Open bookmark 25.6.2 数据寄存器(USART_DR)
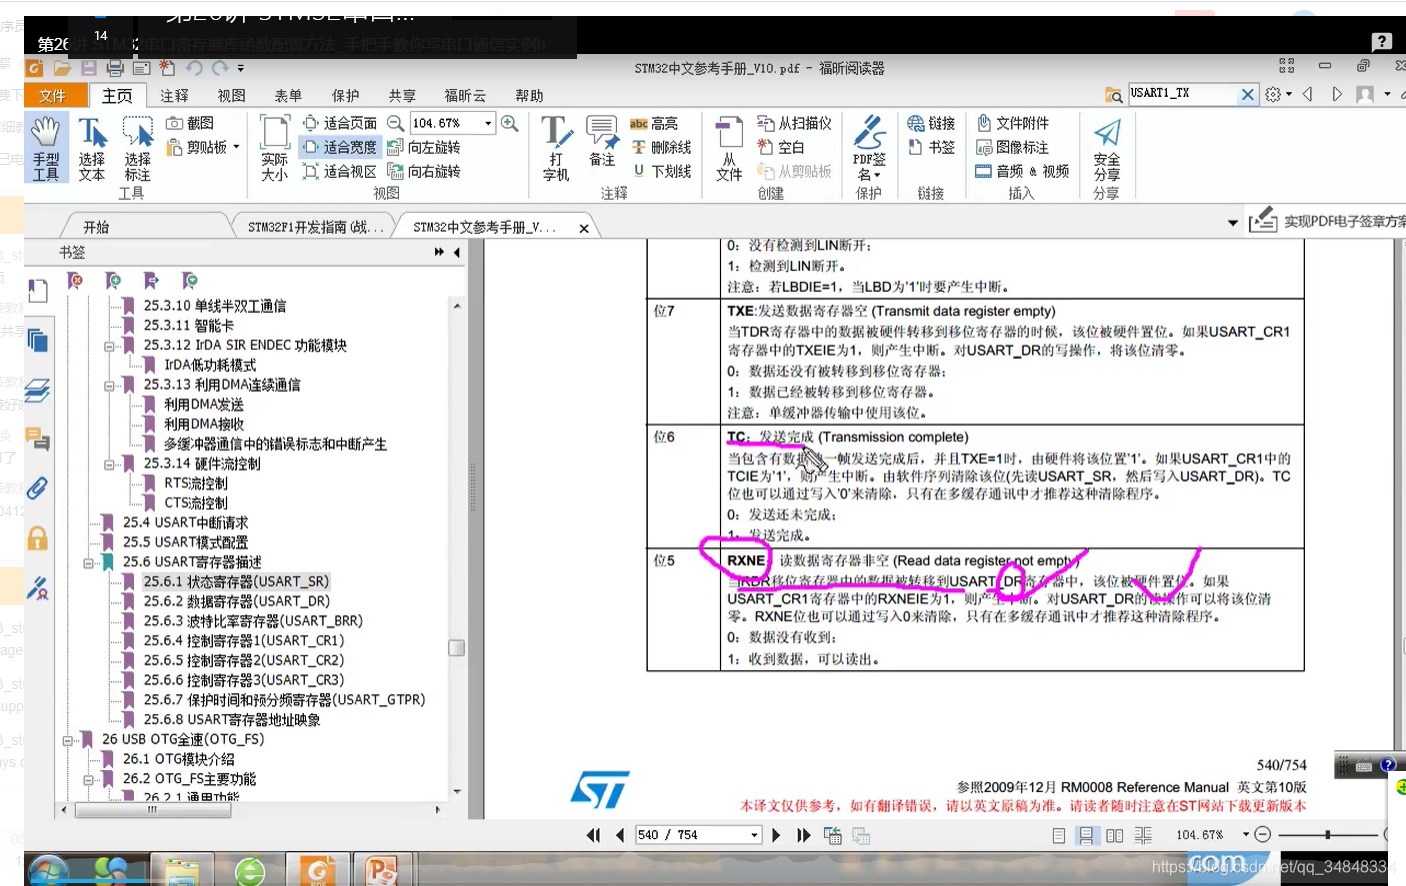 pyautogui.click(x=236, y=601)
